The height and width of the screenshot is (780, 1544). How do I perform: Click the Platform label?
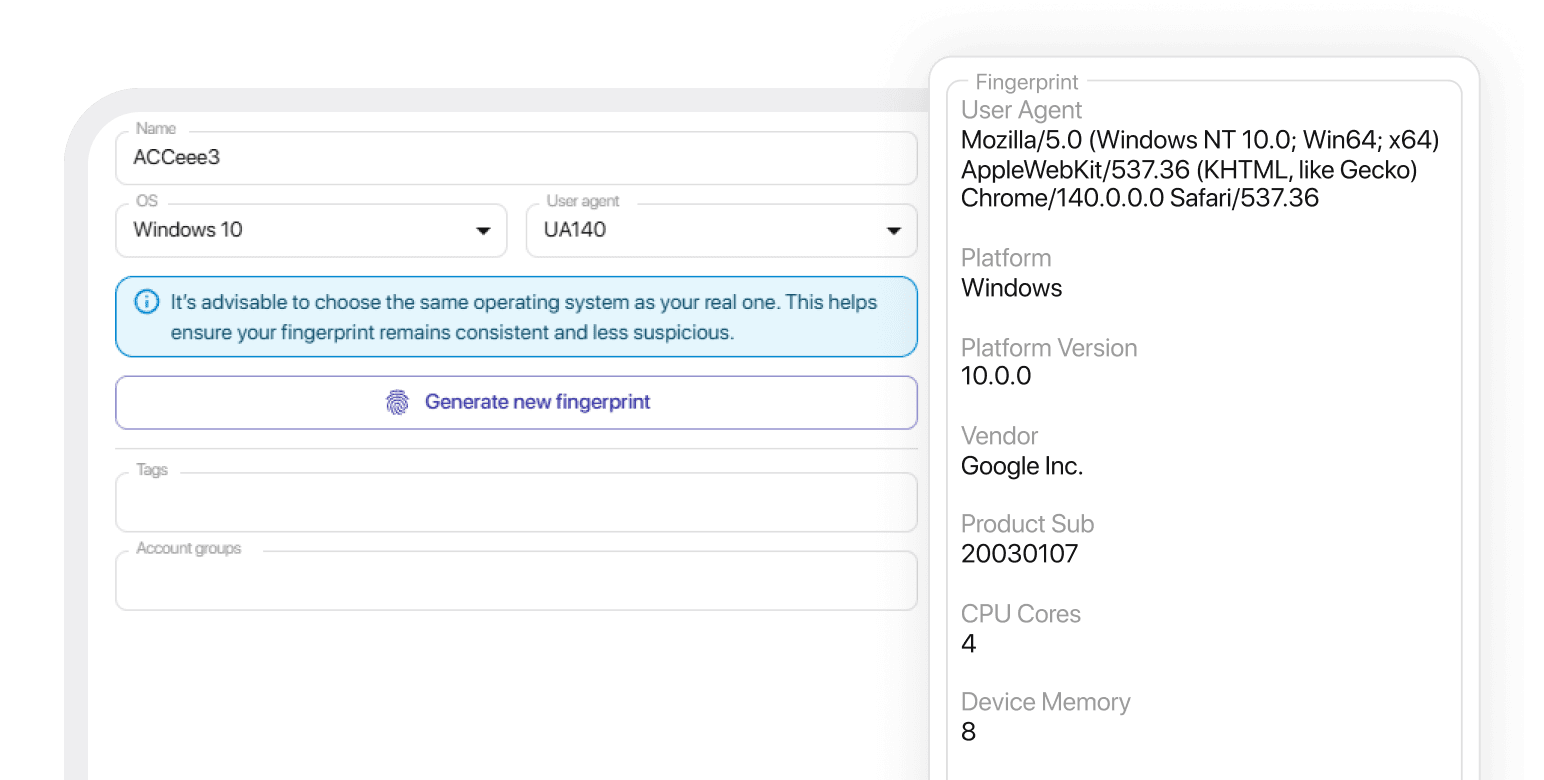tap(1006, 258)
